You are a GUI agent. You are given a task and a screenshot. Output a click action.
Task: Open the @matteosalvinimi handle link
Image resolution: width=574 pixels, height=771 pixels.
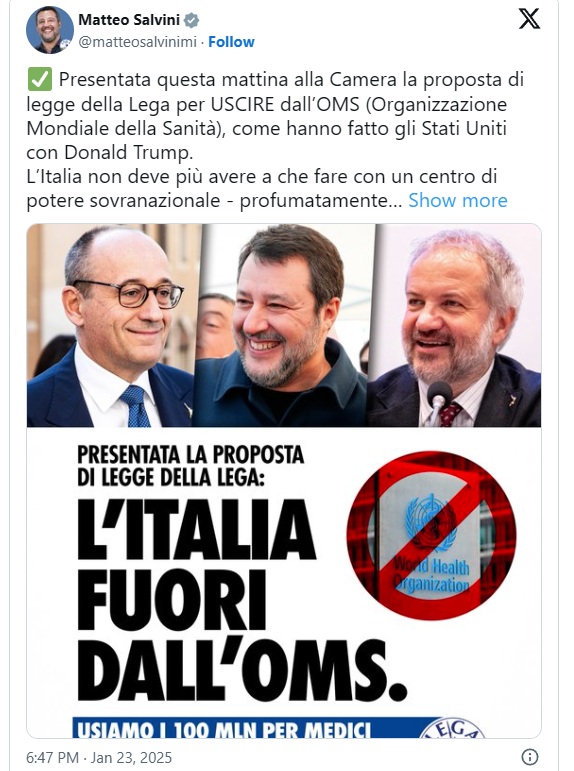(x=137, y=42)
